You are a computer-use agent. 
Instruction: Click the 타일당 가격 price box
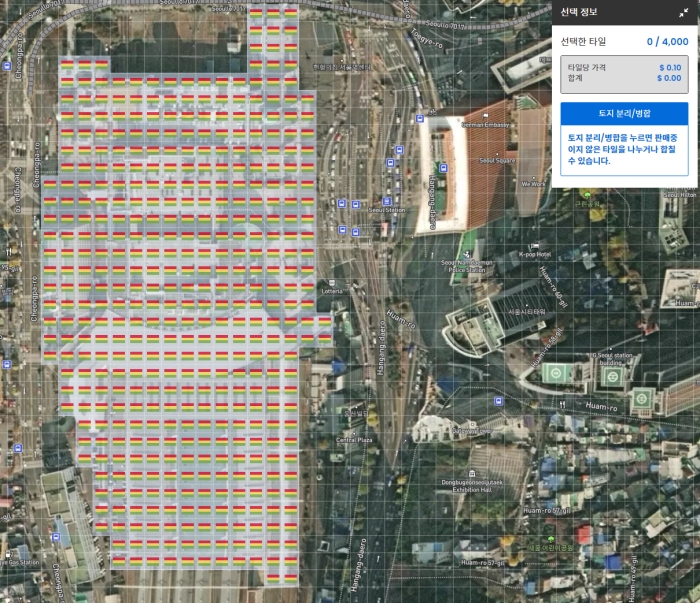624,73
